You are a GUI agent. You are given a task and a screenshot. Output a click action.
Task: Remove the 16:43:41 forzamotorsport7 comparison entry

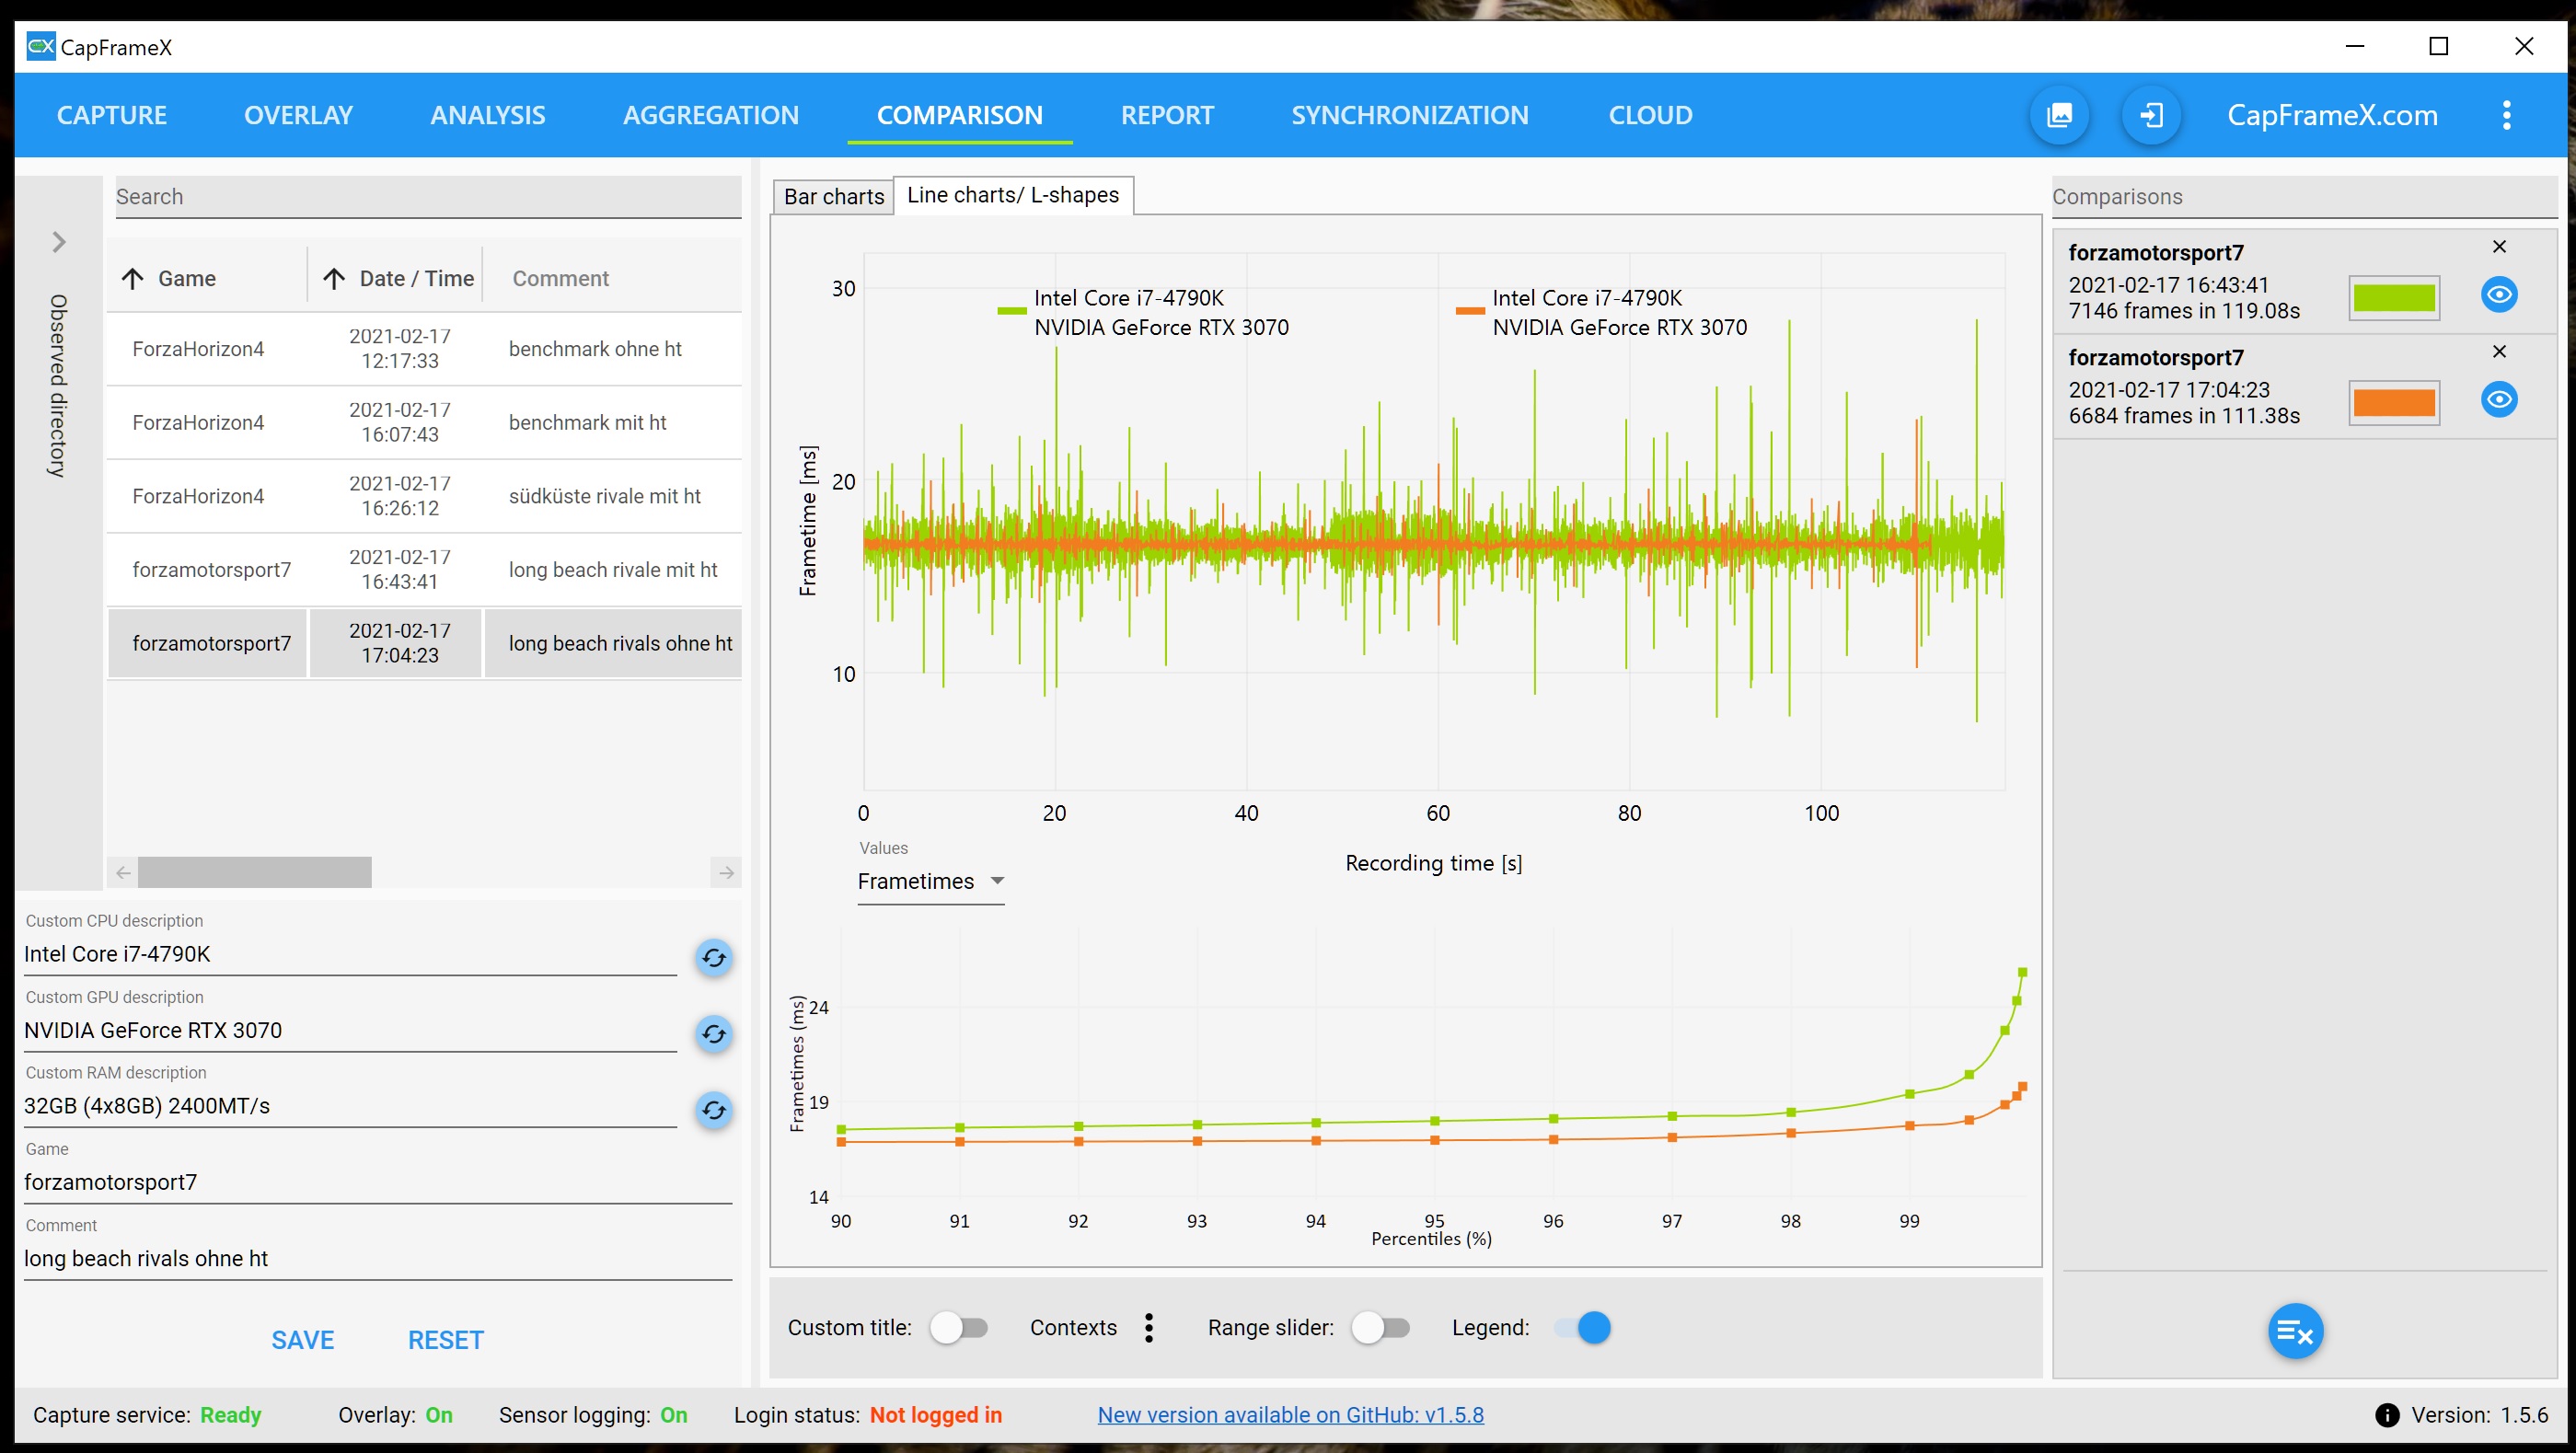tap(2499, 247)
